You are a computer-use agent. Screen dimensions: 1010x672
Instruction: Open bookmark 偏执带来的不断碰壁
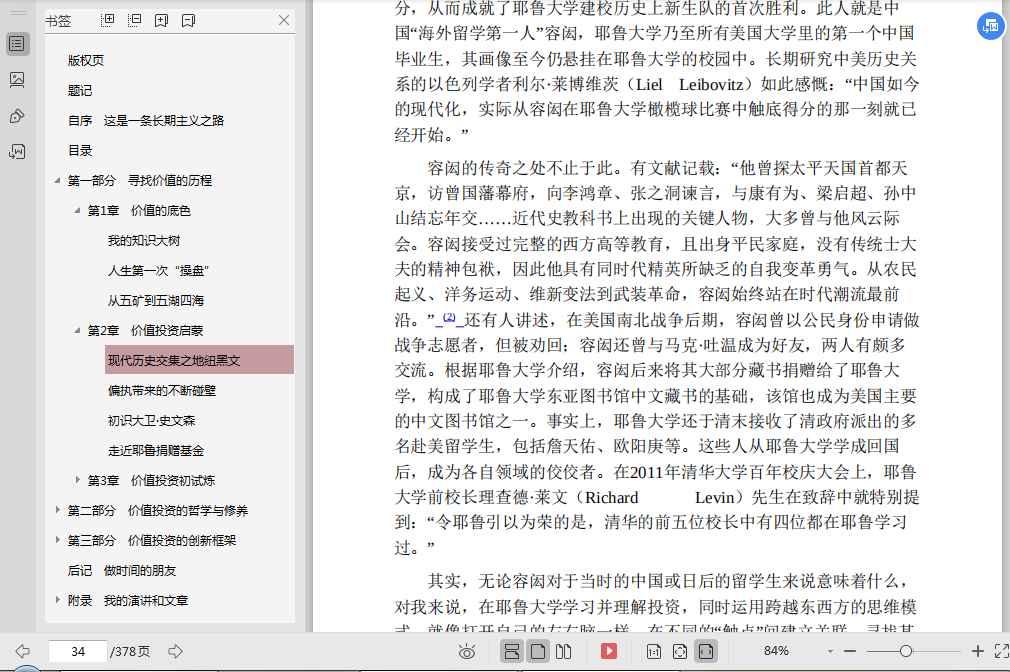pos(162,390)
